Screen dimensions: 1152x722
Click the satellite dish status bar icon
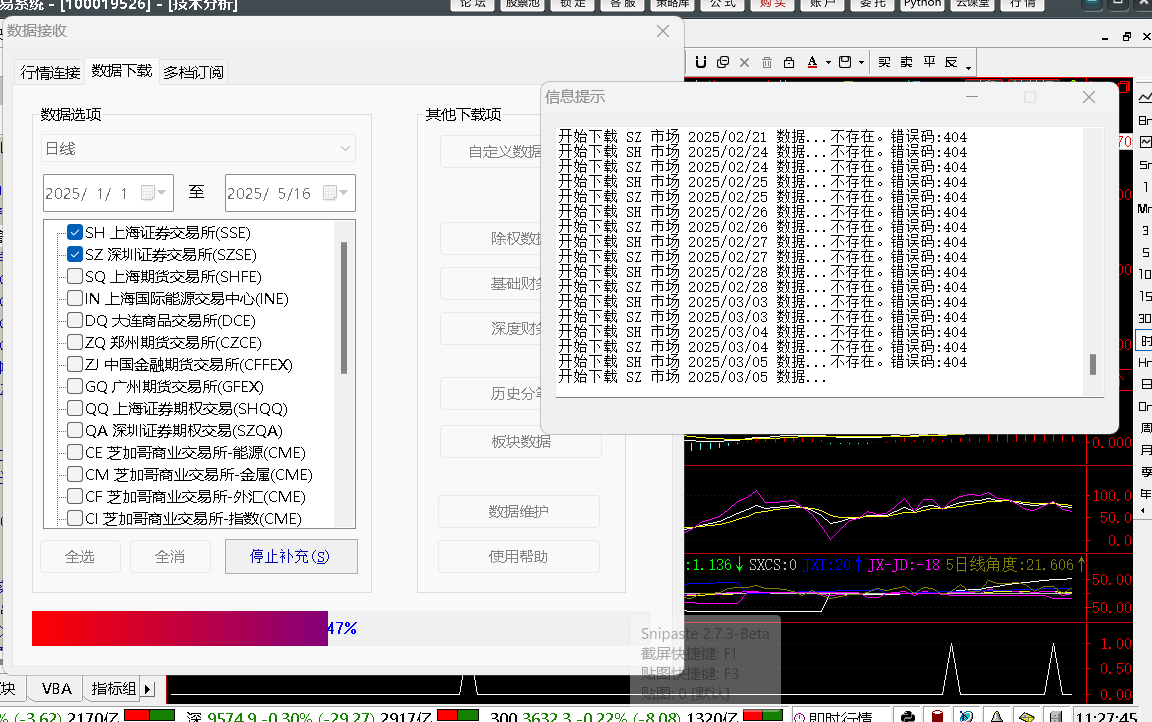pos(967,716)
